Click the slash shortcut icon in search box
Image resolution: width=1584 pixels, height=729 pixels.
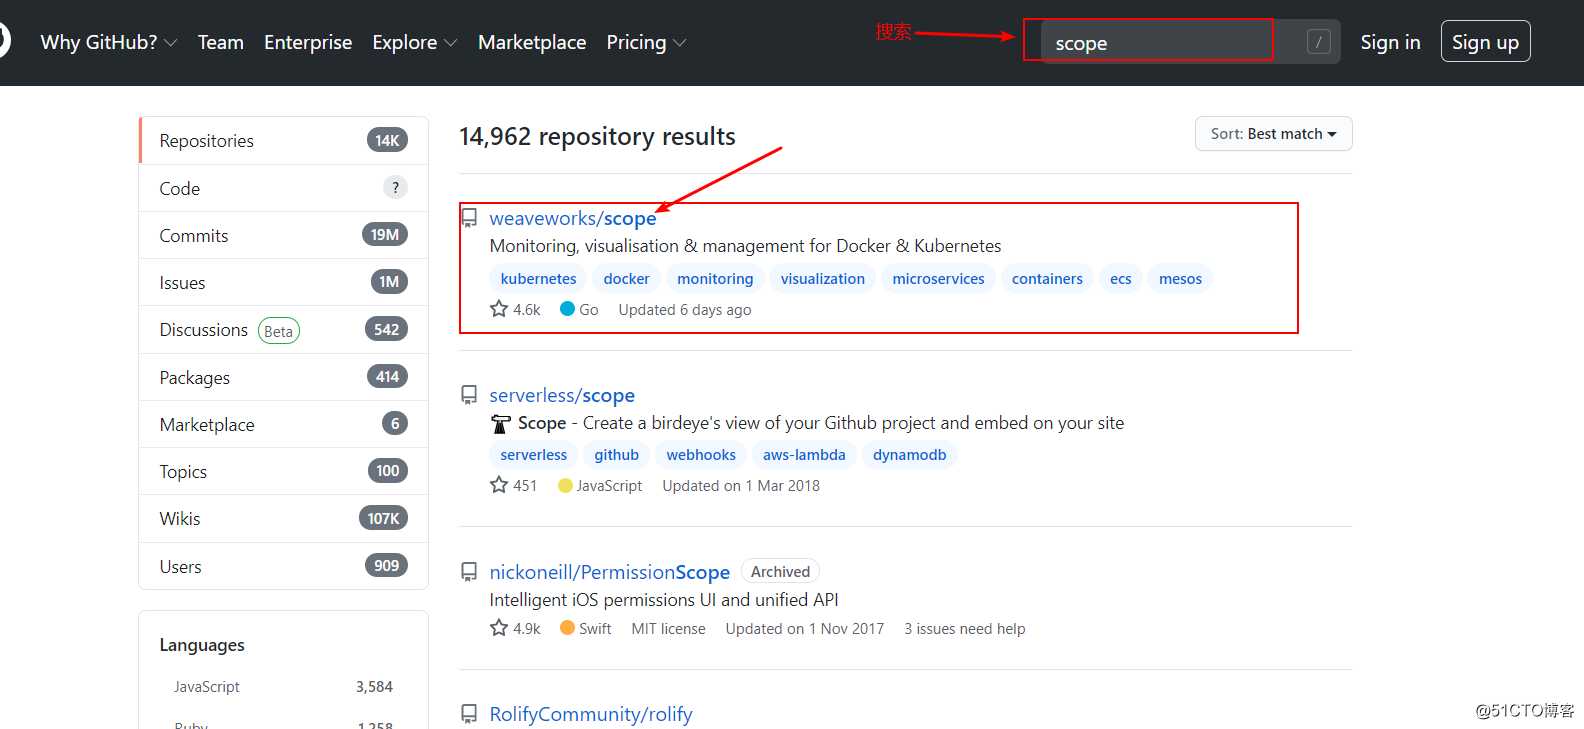1319,42
